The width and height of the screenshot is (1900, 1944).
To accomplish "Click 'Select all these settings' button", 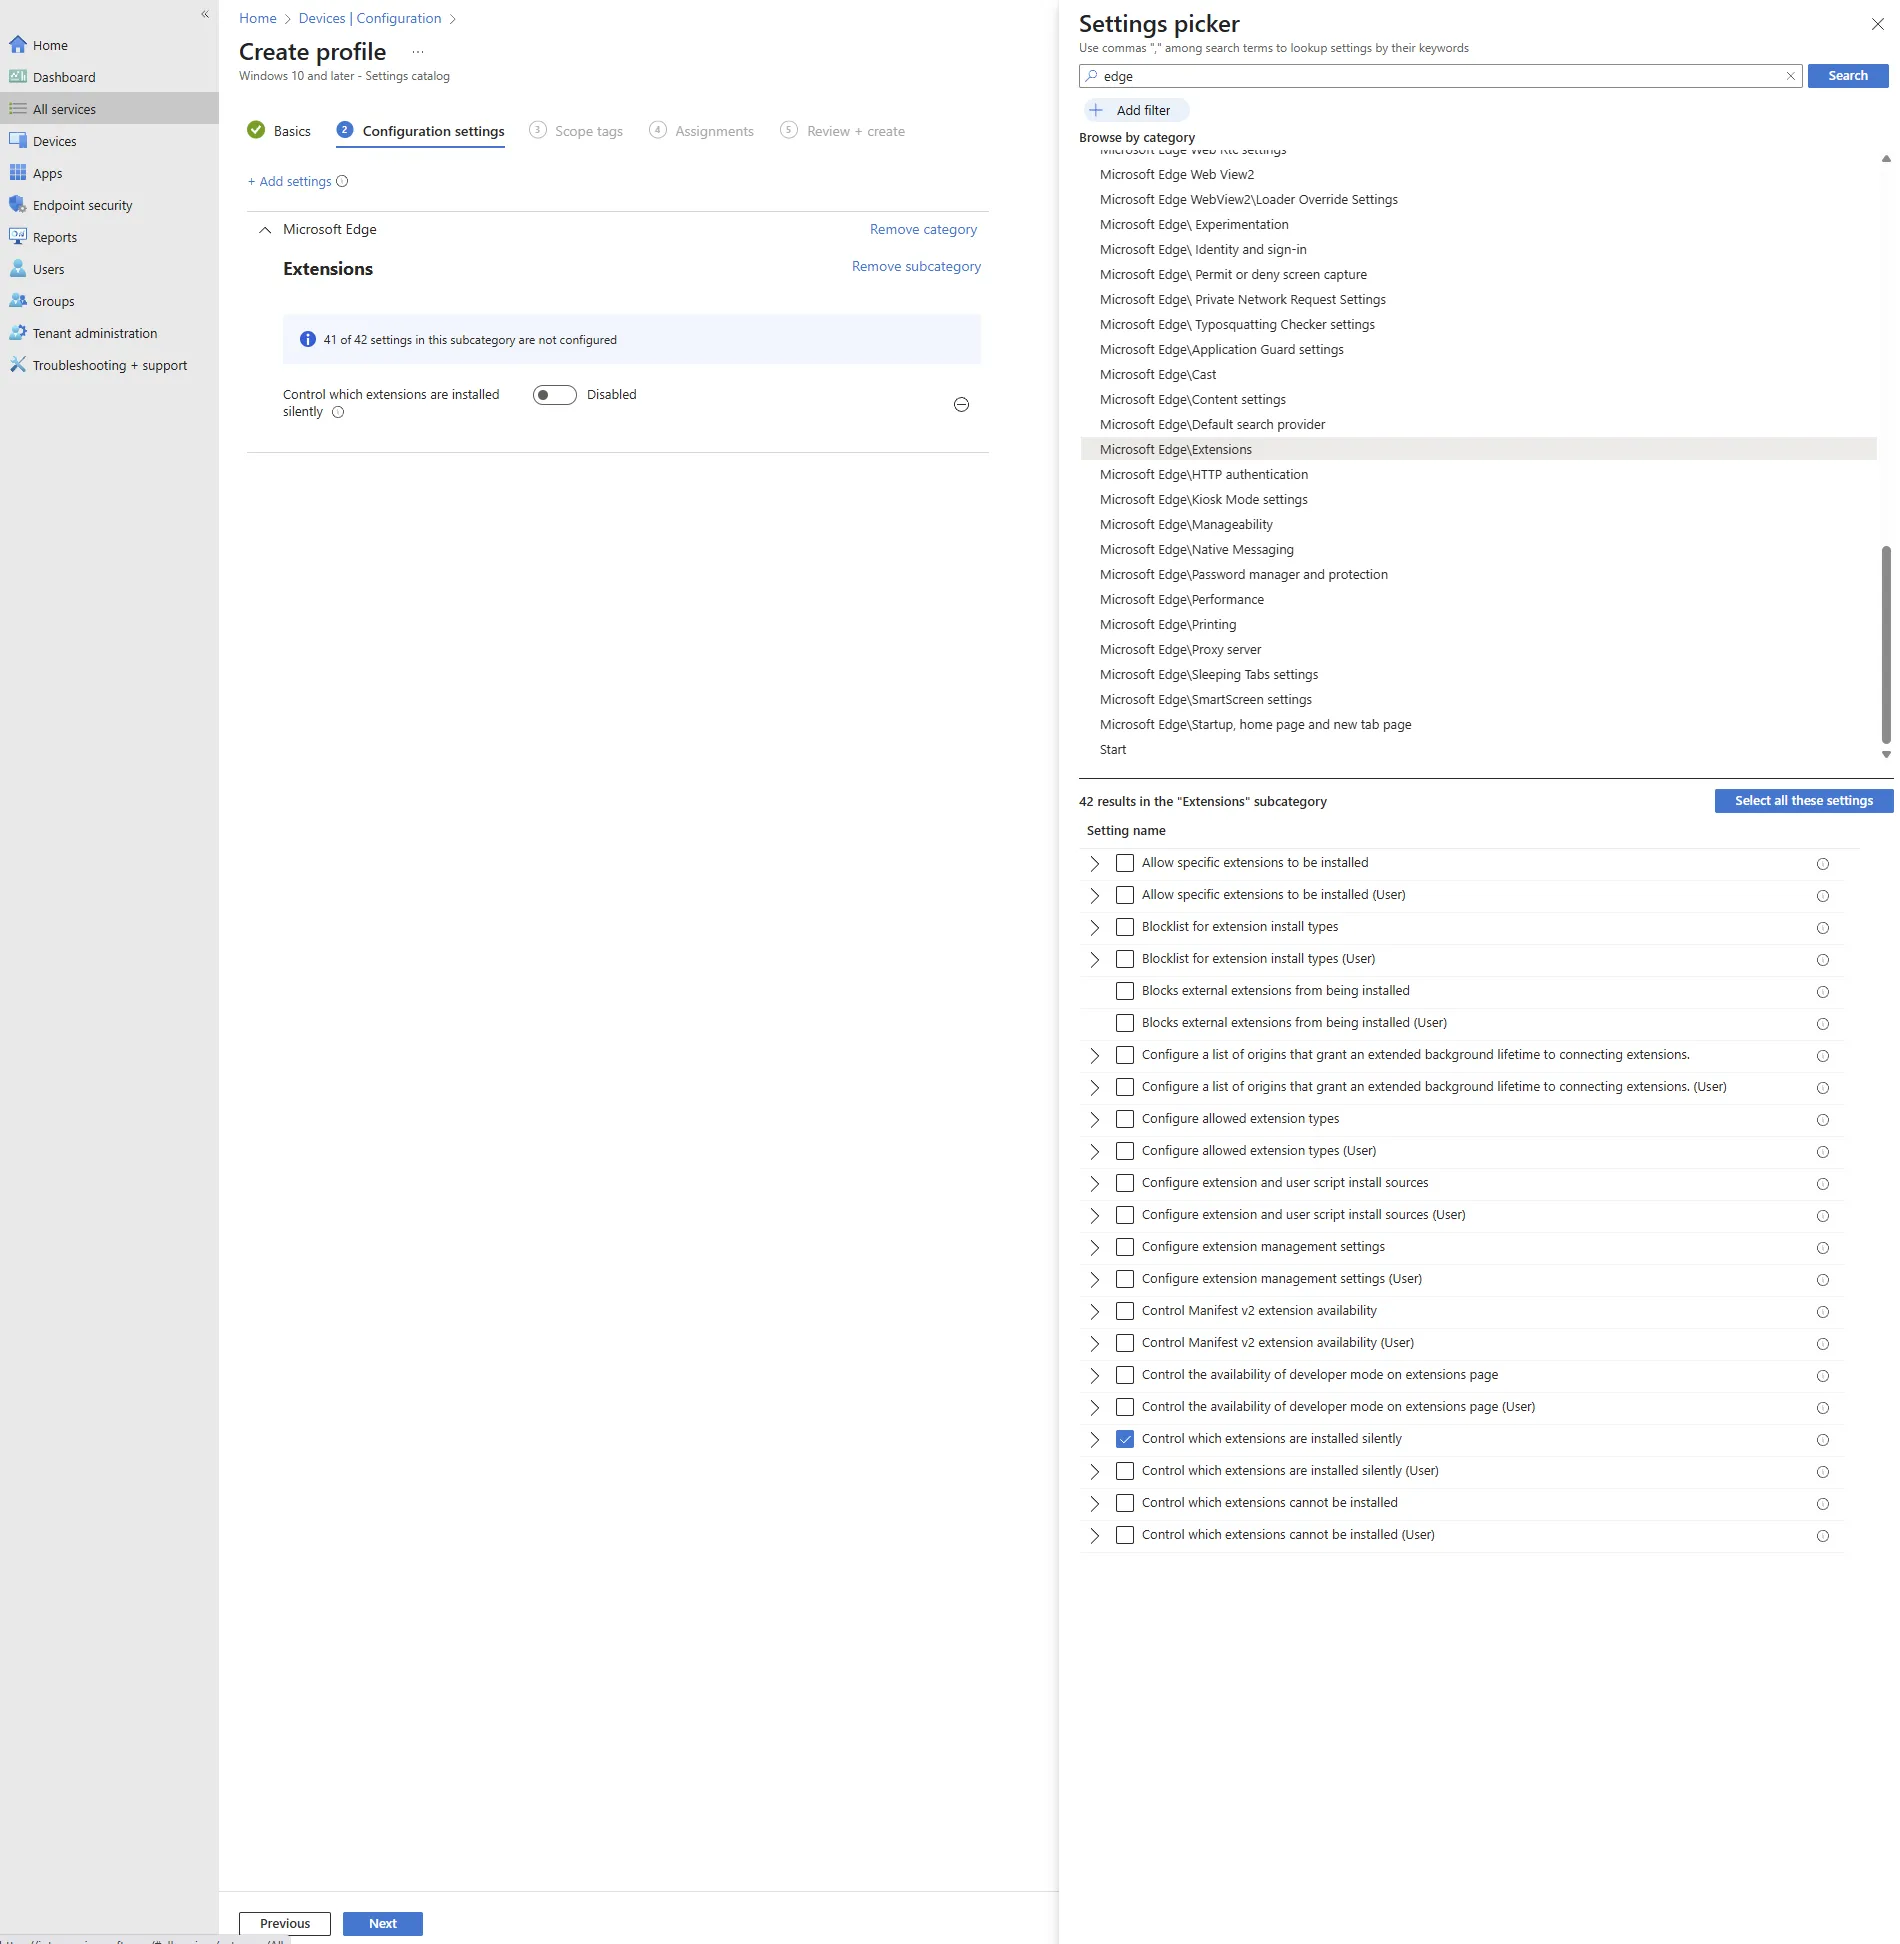I will click(1803, 801).
